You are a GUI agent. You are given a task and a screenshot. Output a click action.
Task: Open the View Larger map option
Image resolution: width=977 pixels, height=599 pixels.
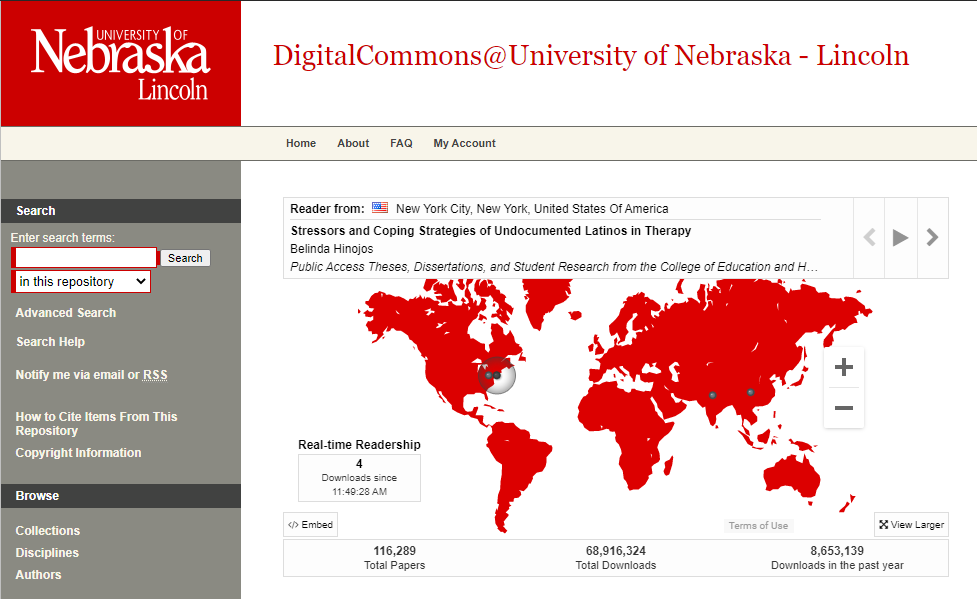pos(911,524)
